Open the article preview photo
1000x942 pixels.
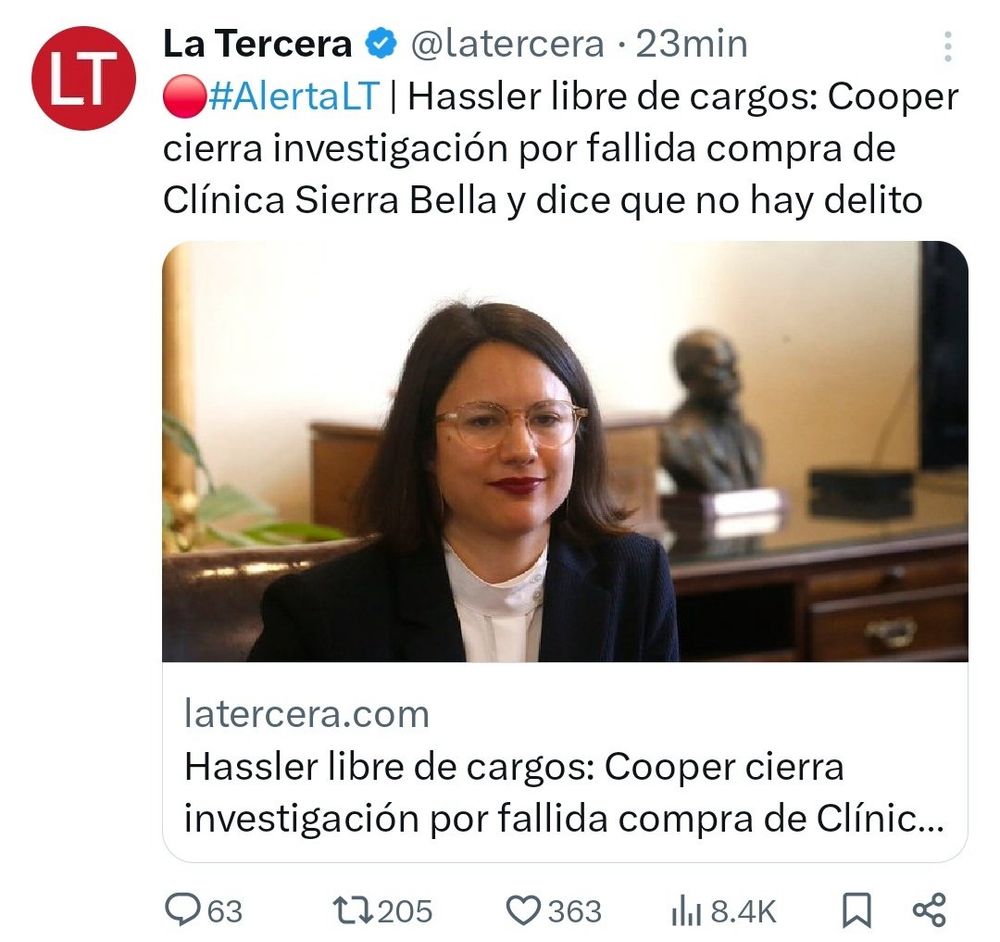click(x=565, y=451)
